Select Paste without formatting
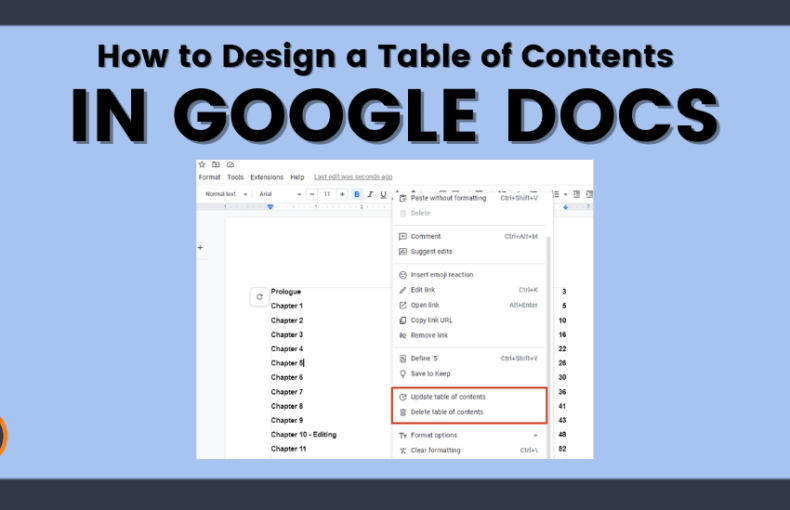Viewport: 790px width, 510px height. click(x=448, y=198)
